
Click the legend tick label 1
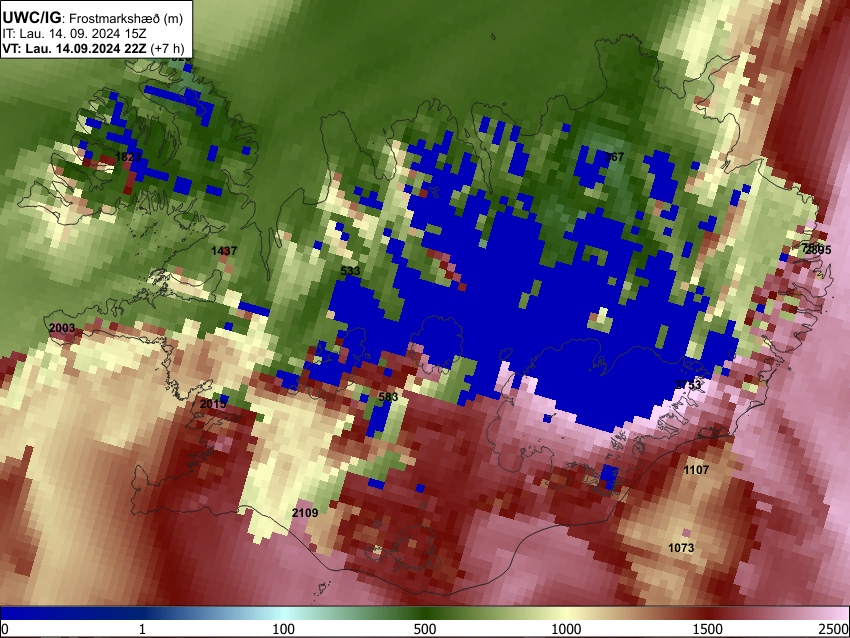[142, 629]
